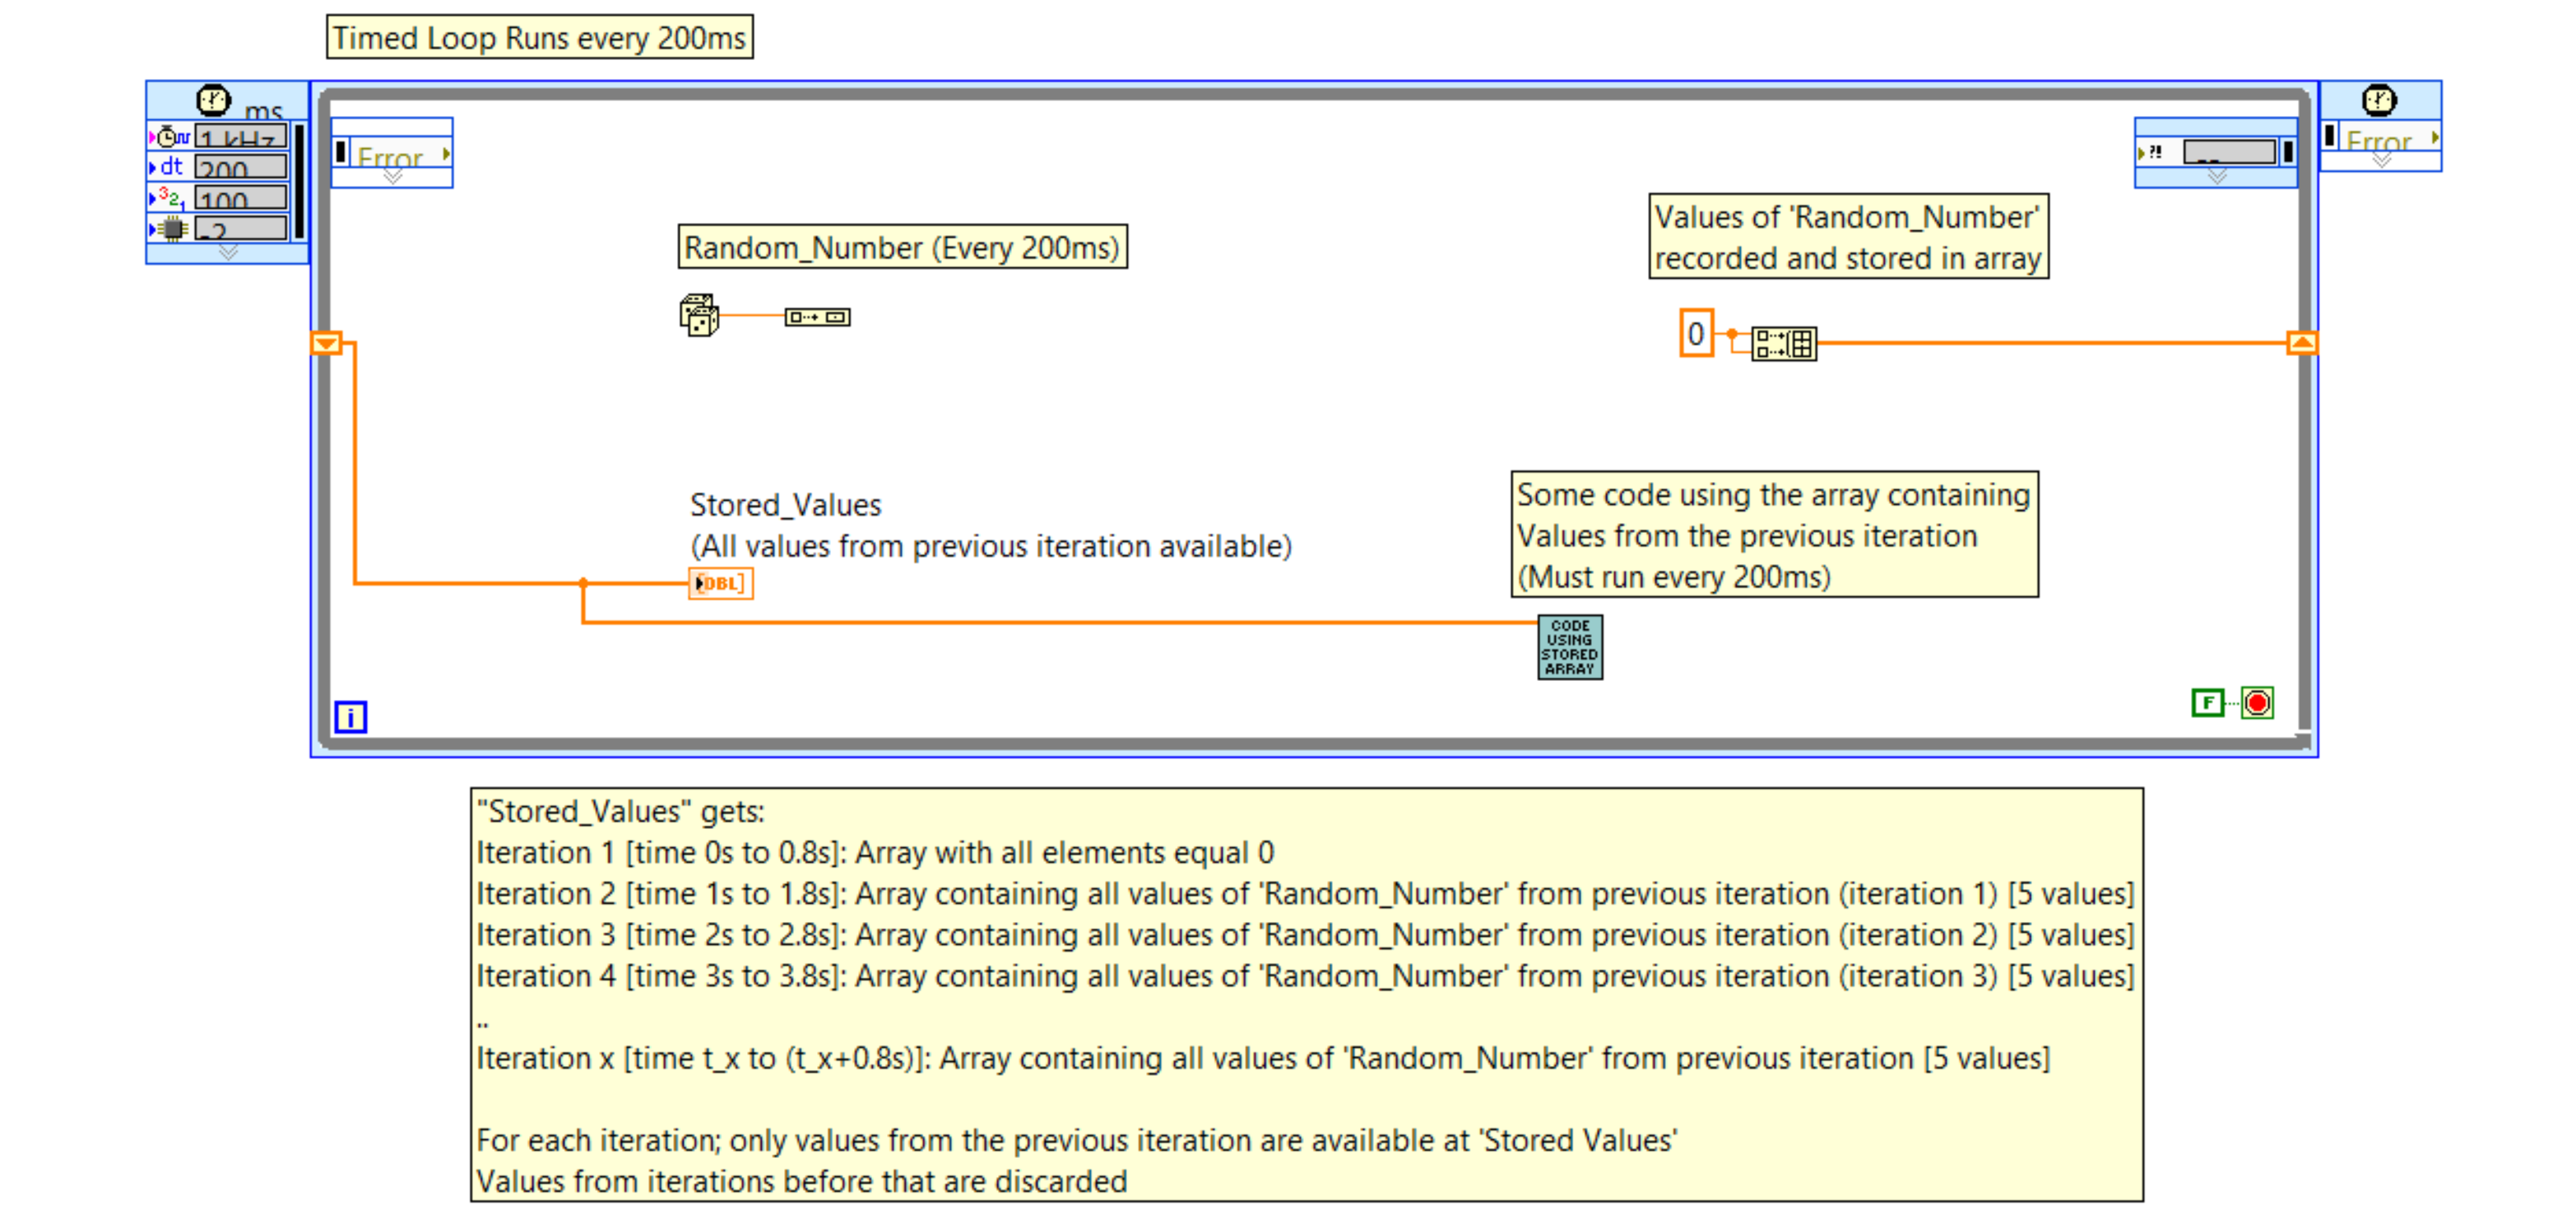
Task: Click the dt period terminal label
Action: coord(171,166)
